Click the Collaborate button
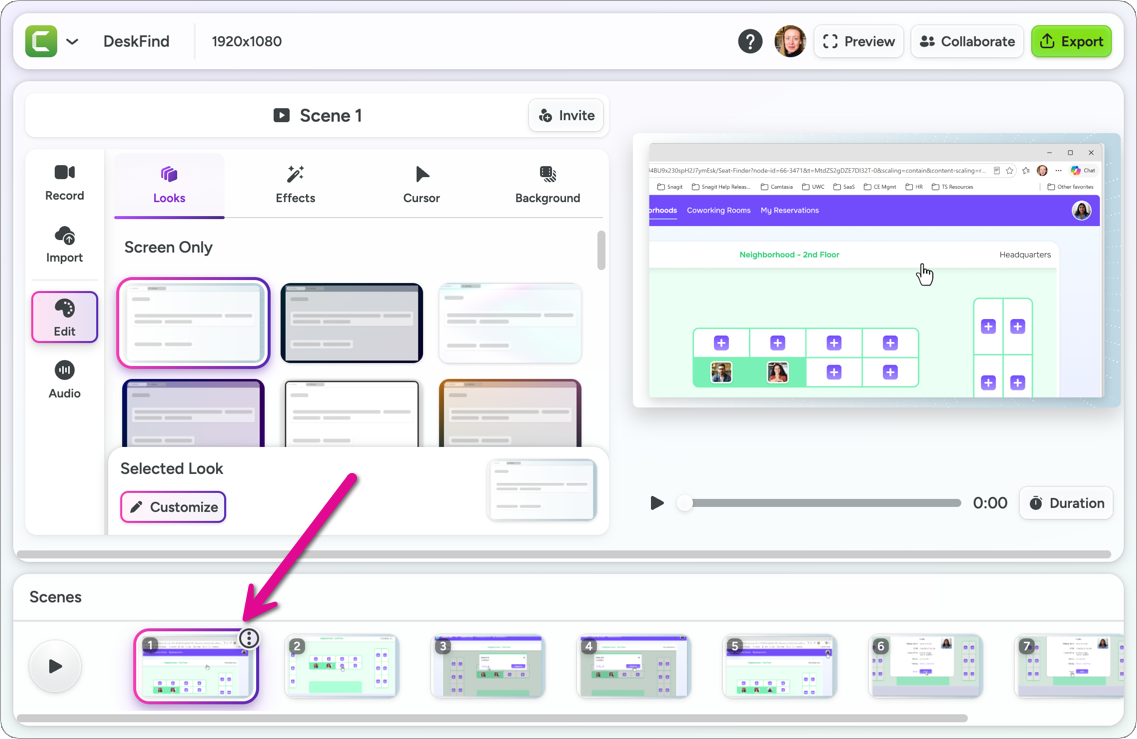 pyautogui.click(x=967, y=41)
